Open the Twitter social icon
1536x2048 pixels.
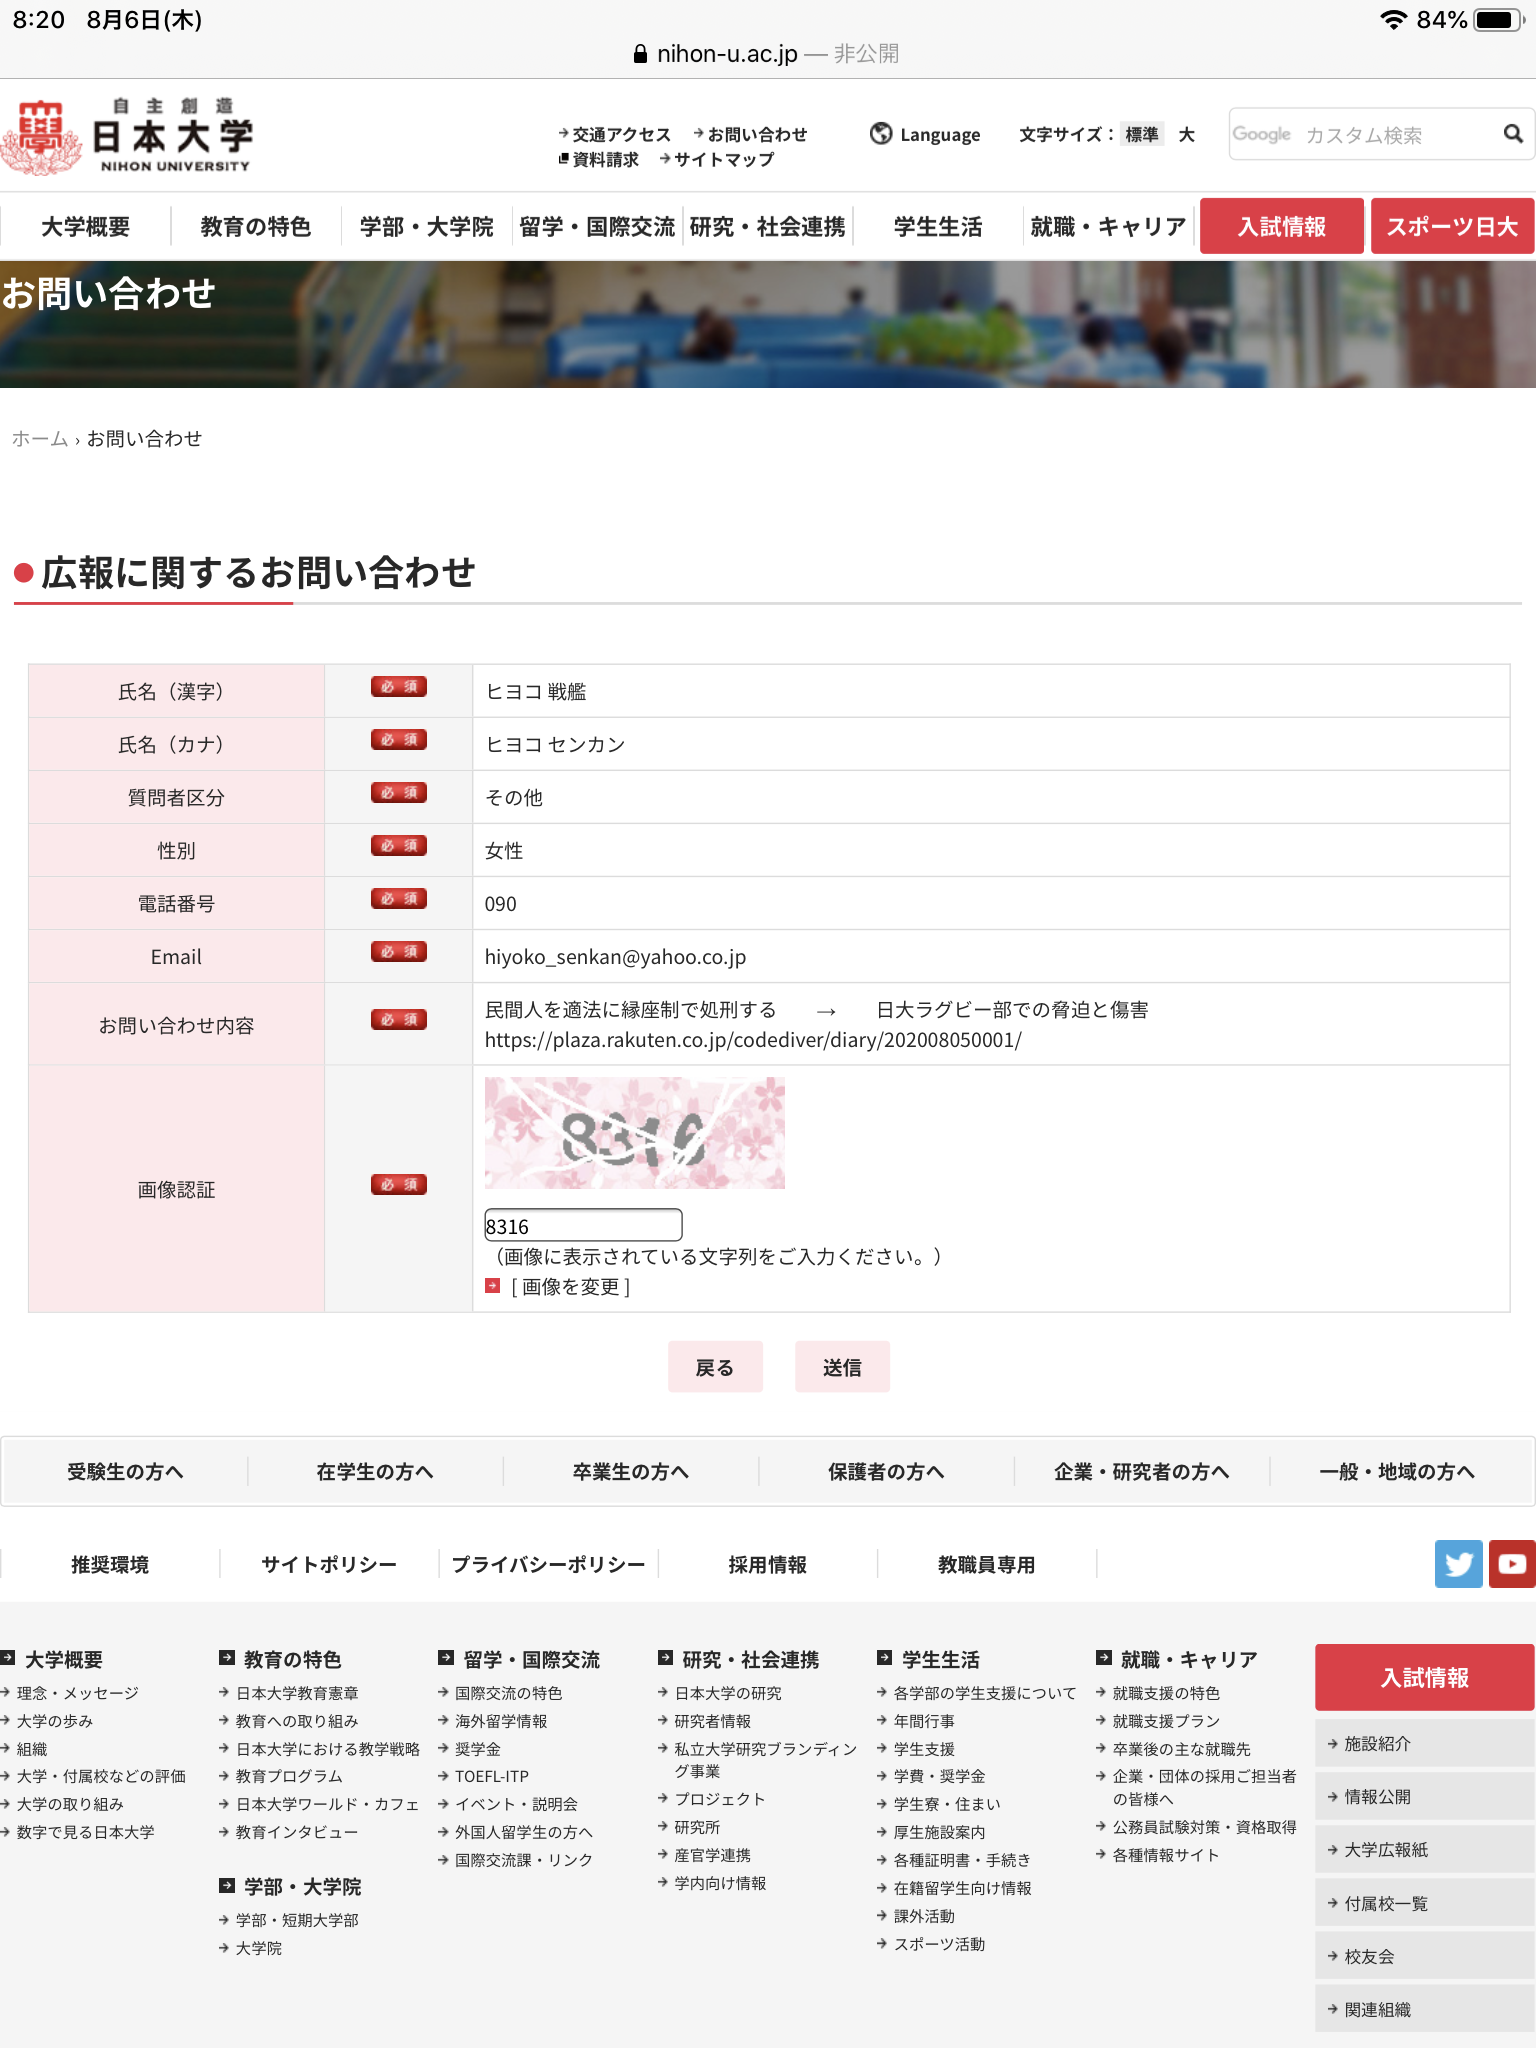click(1458, 1564)
